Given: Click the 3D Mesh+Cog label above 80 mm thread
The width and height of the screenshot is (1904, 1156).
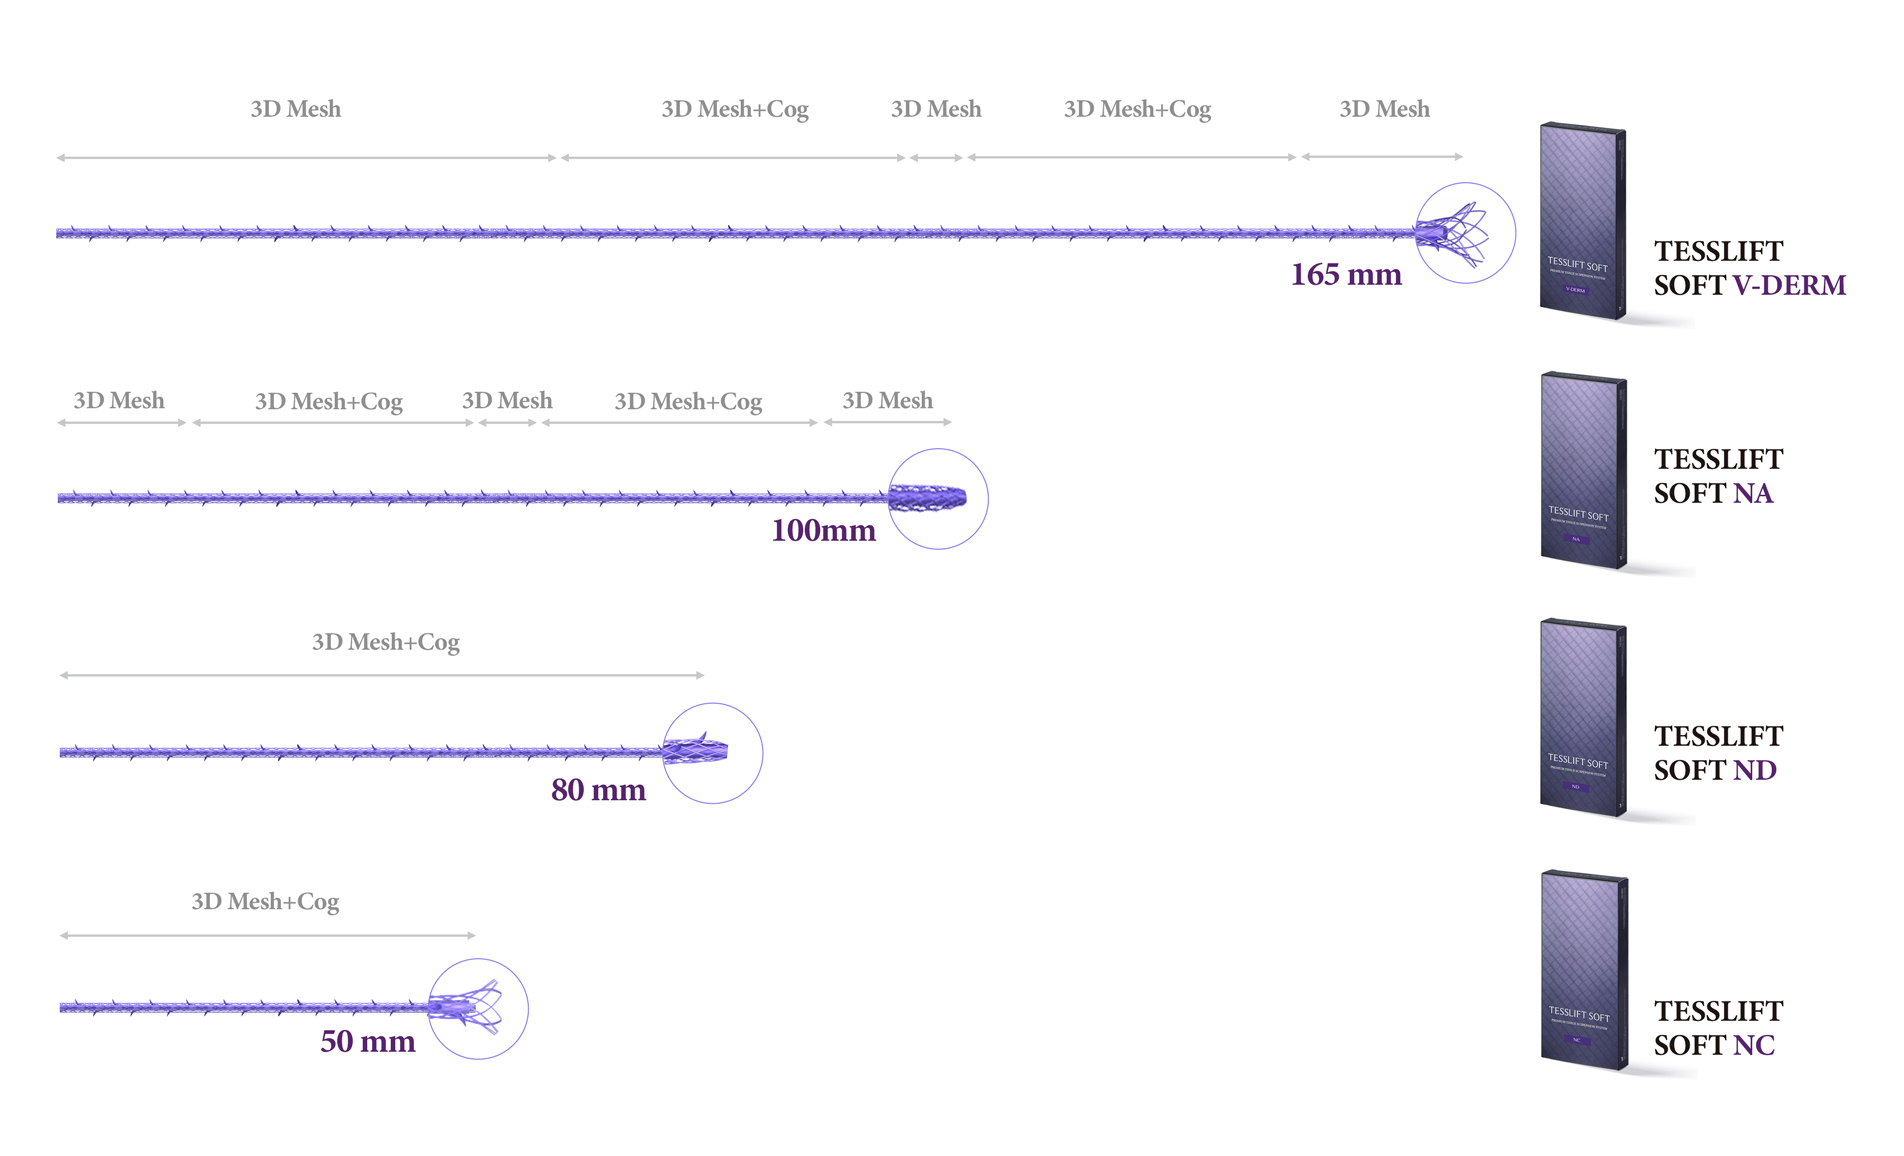Looking at the screenshot, I should click(386, 642).
